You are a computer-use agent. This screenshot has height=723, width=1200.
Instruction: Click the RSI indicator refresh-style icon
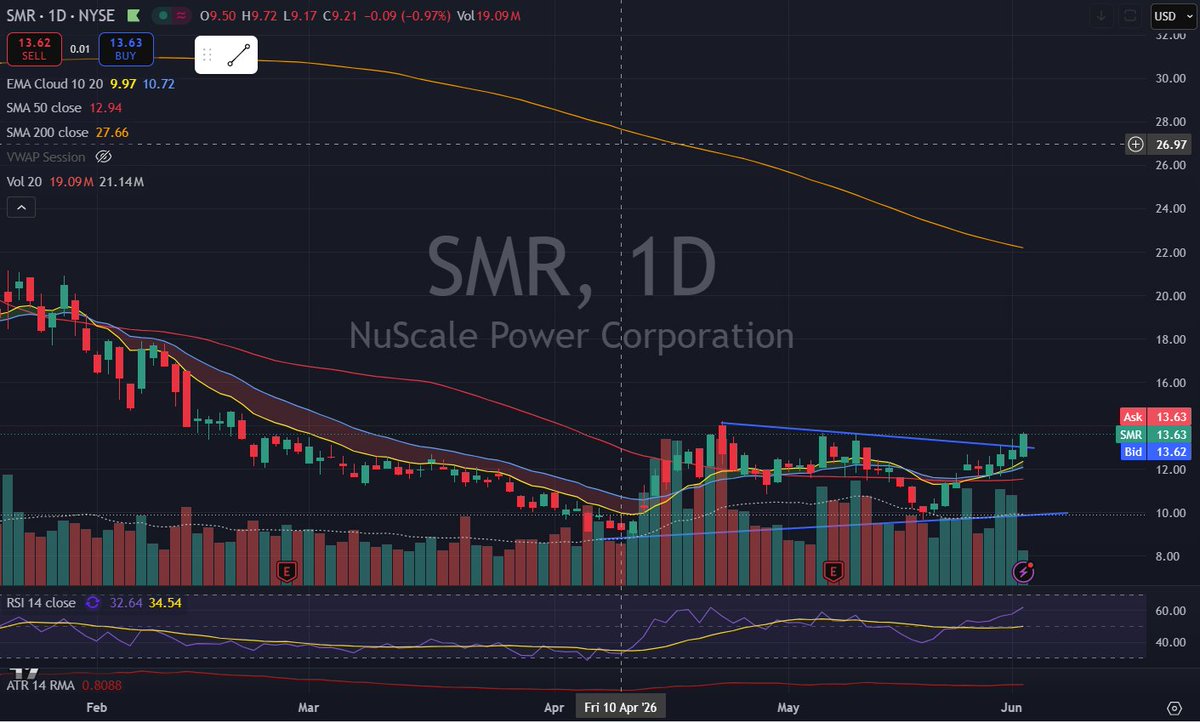click(x=93, y=603)
